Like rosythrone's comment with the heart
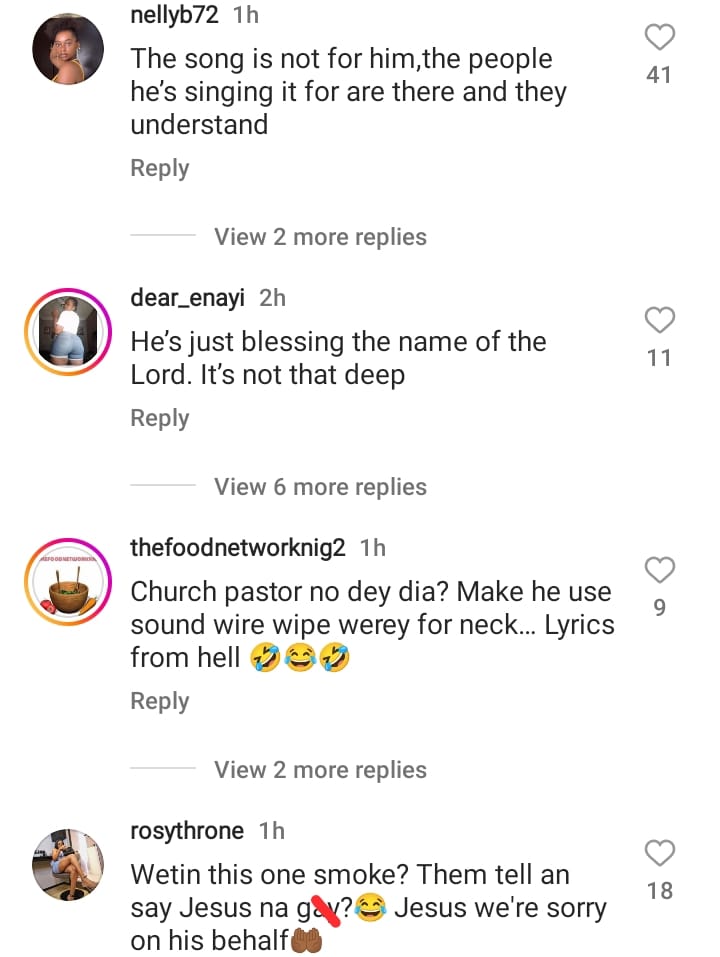The height and width of the screenshot is (957, 720). (659, 854)
